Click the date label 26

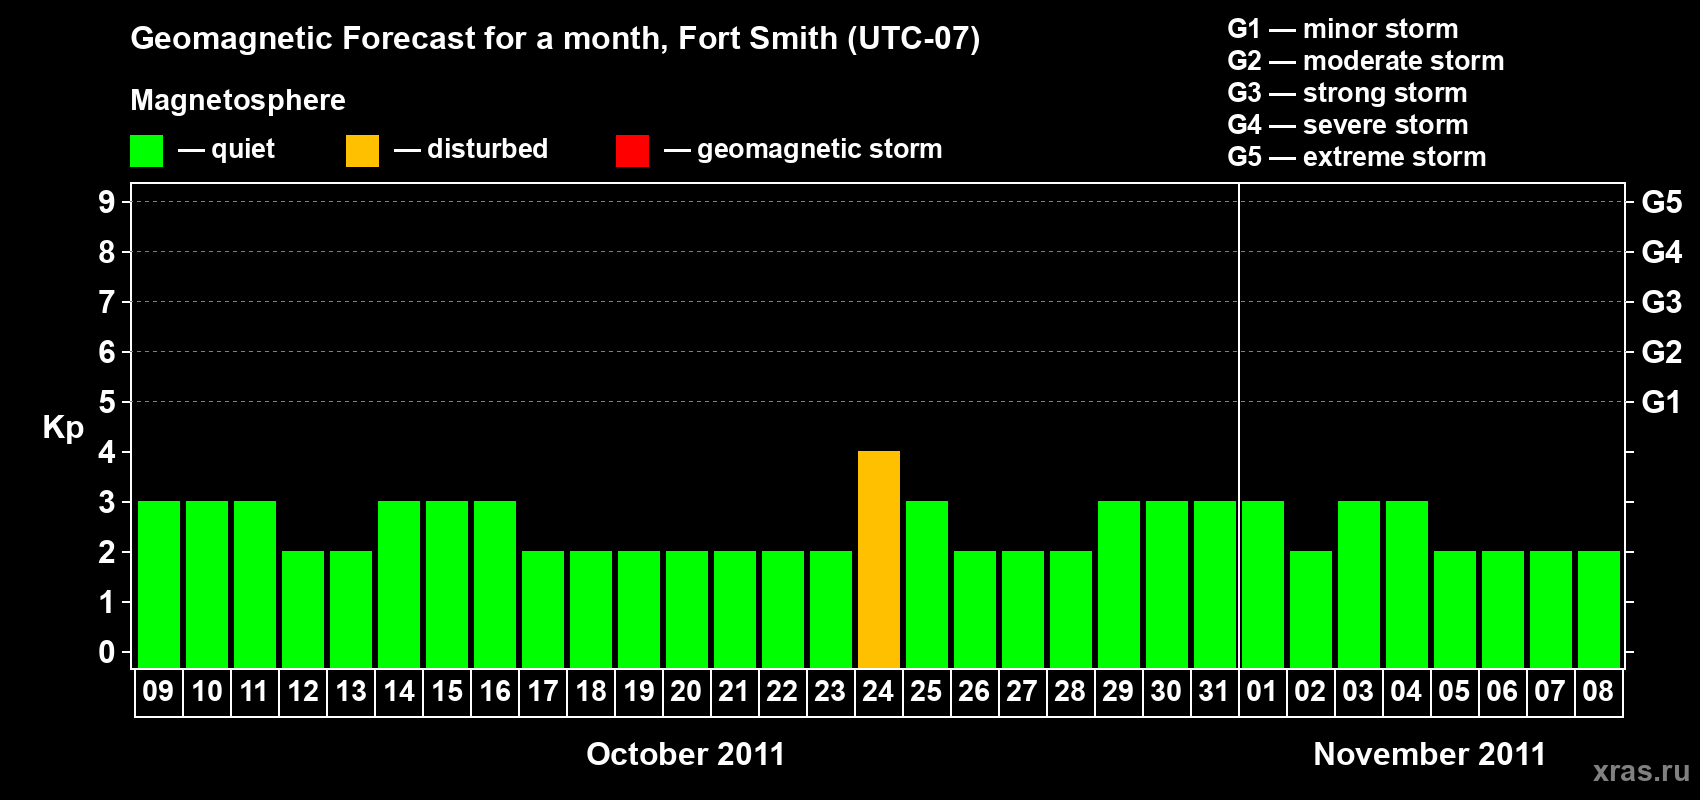[974, 691]
